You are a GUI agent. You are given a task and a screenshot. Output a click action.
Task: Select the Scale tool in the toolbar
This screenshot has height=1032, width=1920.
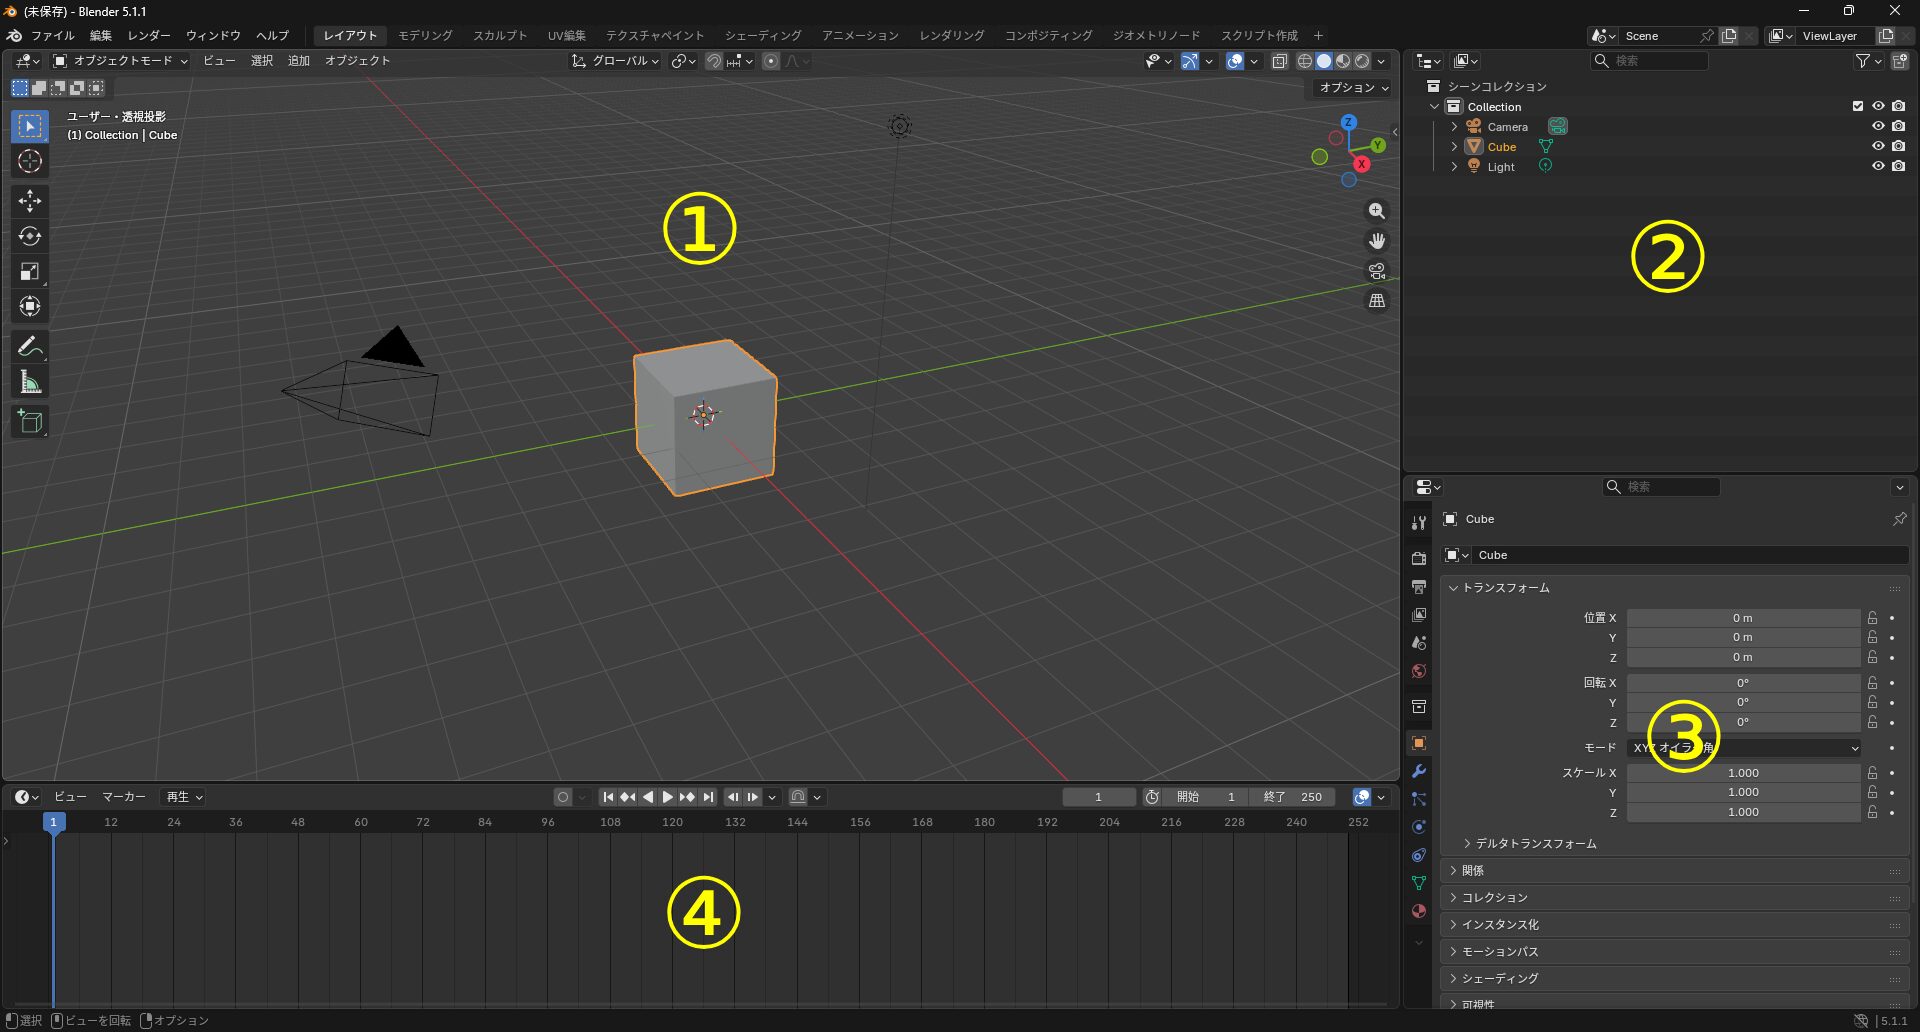pos(30,272)
